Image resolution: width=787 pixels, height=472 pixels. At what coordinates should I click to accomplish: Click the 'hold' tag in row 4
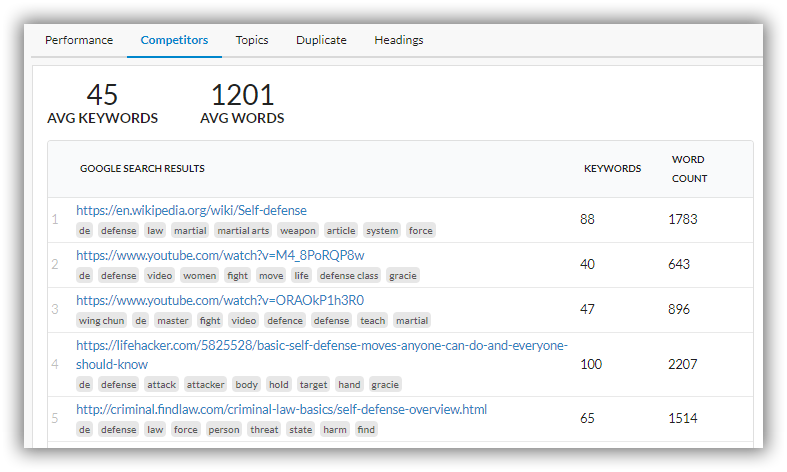click(279, 385)
